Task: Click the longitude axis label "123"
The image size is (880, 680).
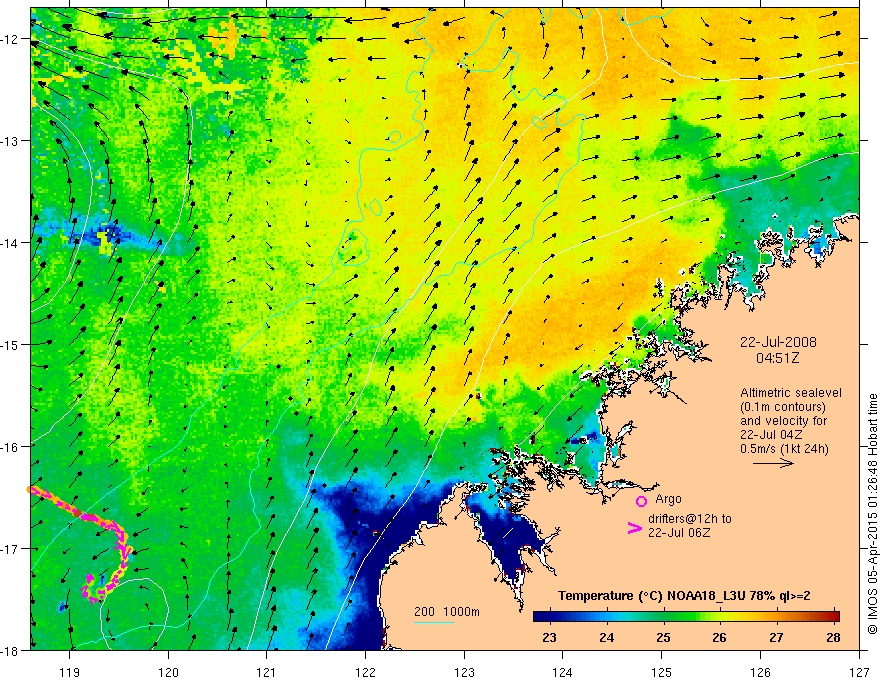Action: click(464, 672)
